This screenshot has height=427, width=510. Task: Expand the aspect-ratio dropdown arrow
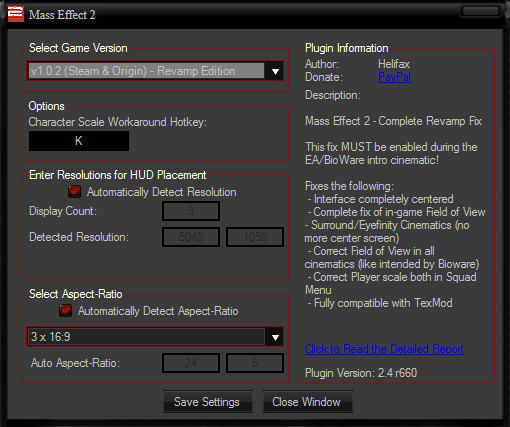click(x=275, y=337)
